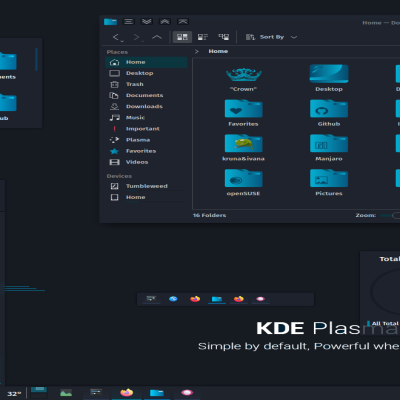Select the Manjaro folder icon
Screen dimensions: 400x400
point(329,143)
